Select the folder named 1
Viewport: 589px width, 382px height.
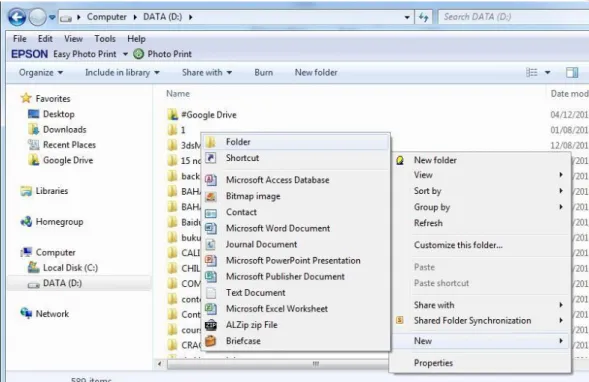[x=177, y=130]
